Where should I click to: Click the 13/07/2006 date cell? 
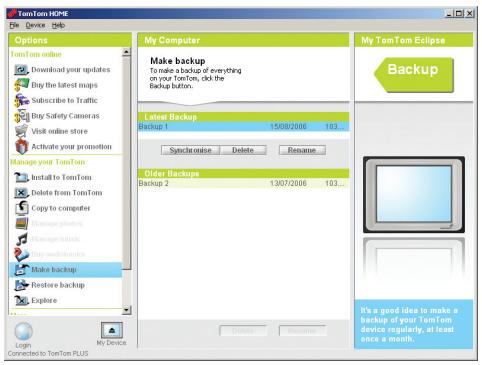click(x=288, y=183)
